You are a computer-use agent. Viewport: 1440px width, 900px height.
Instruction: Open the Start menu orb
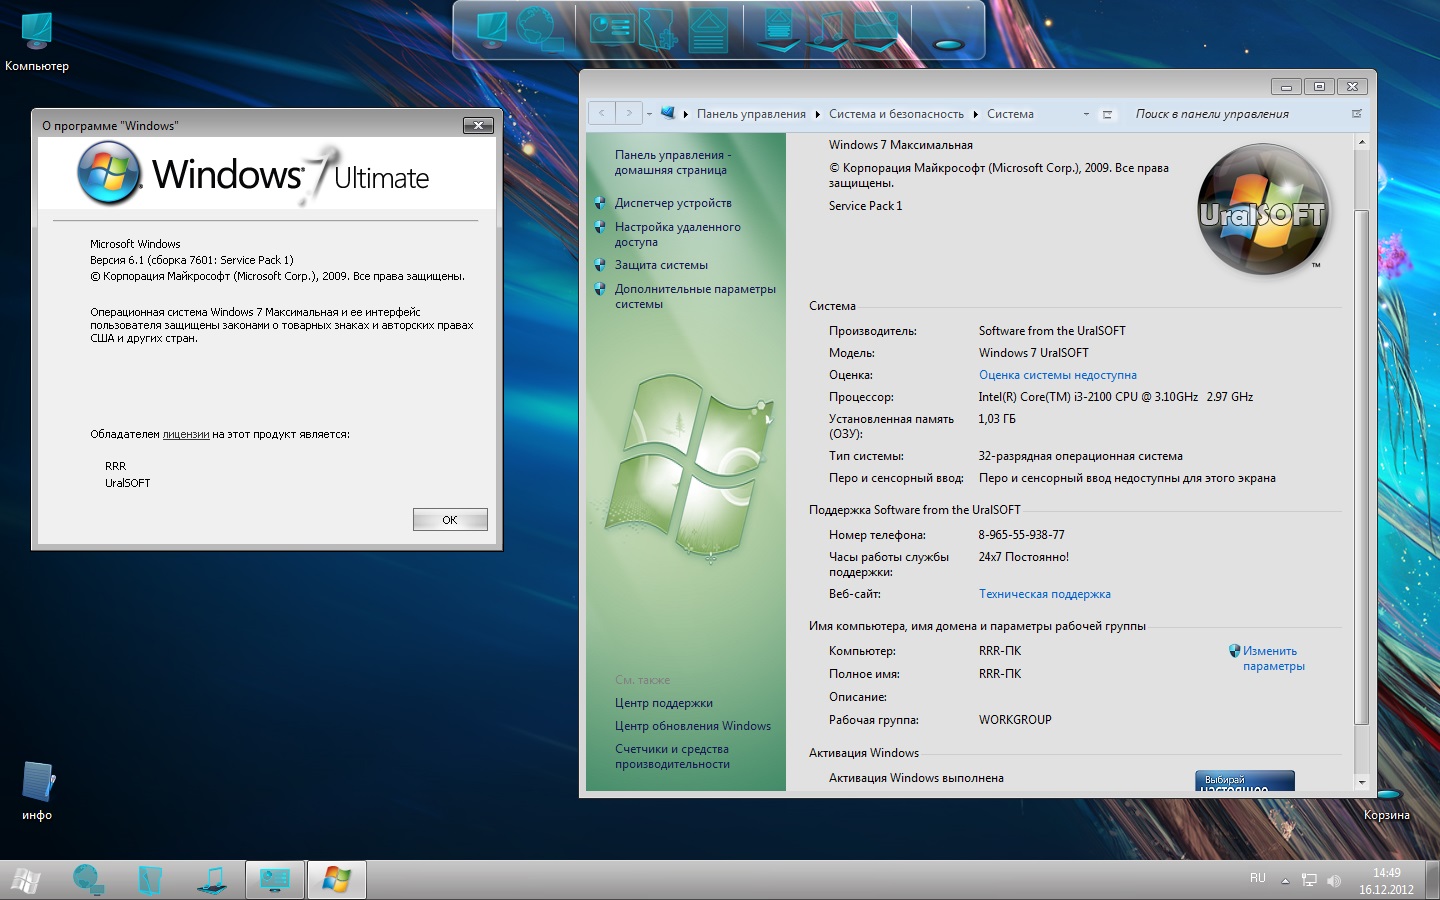25,880
